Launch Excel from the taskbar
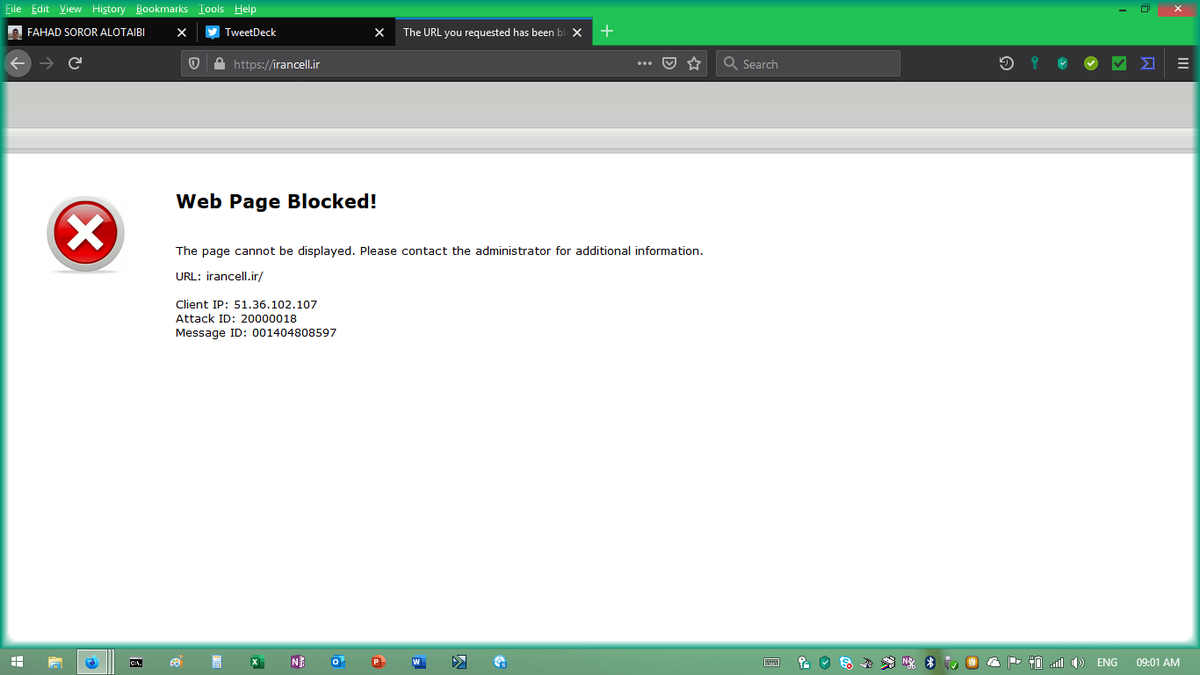The image size is (1200, 675). [257, 662]
